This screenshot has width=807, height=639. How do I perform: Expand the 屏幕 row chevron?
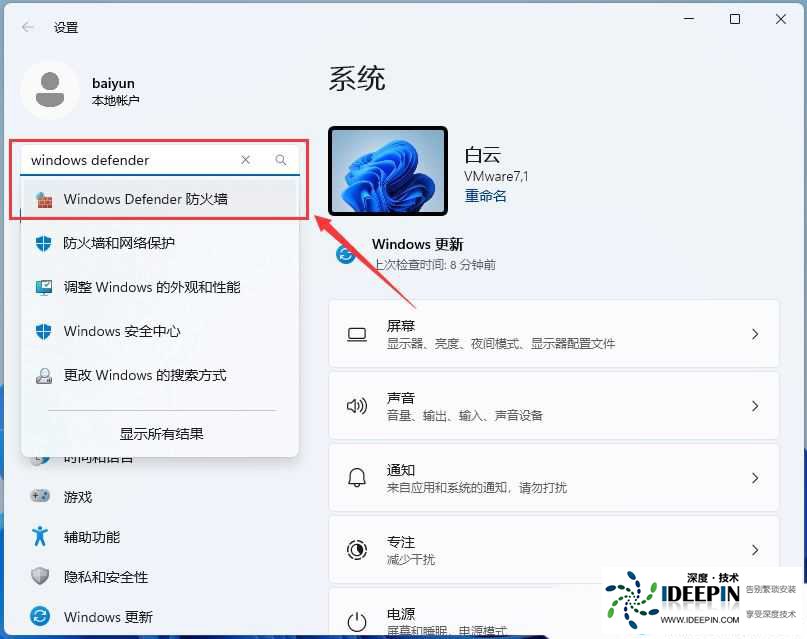pos(755,334)
